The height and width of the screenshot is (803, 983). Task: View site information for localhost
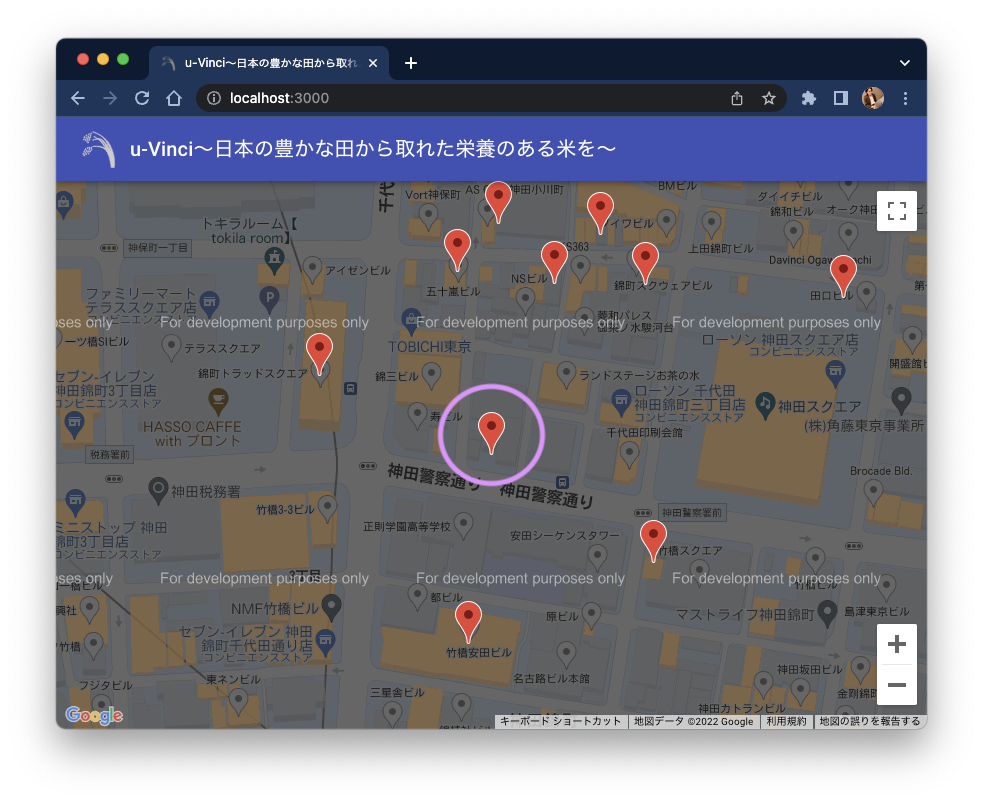pyautogui.click(x=214, y=98)
